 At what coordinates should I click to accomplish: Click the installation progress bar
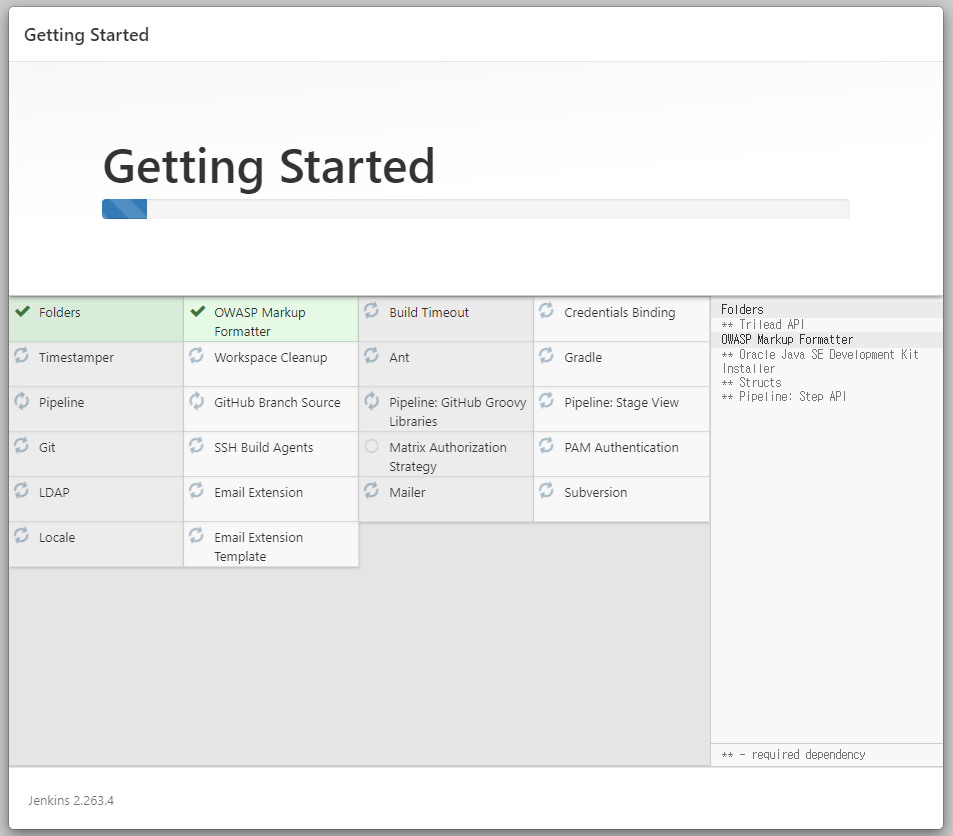coord(476,209)
